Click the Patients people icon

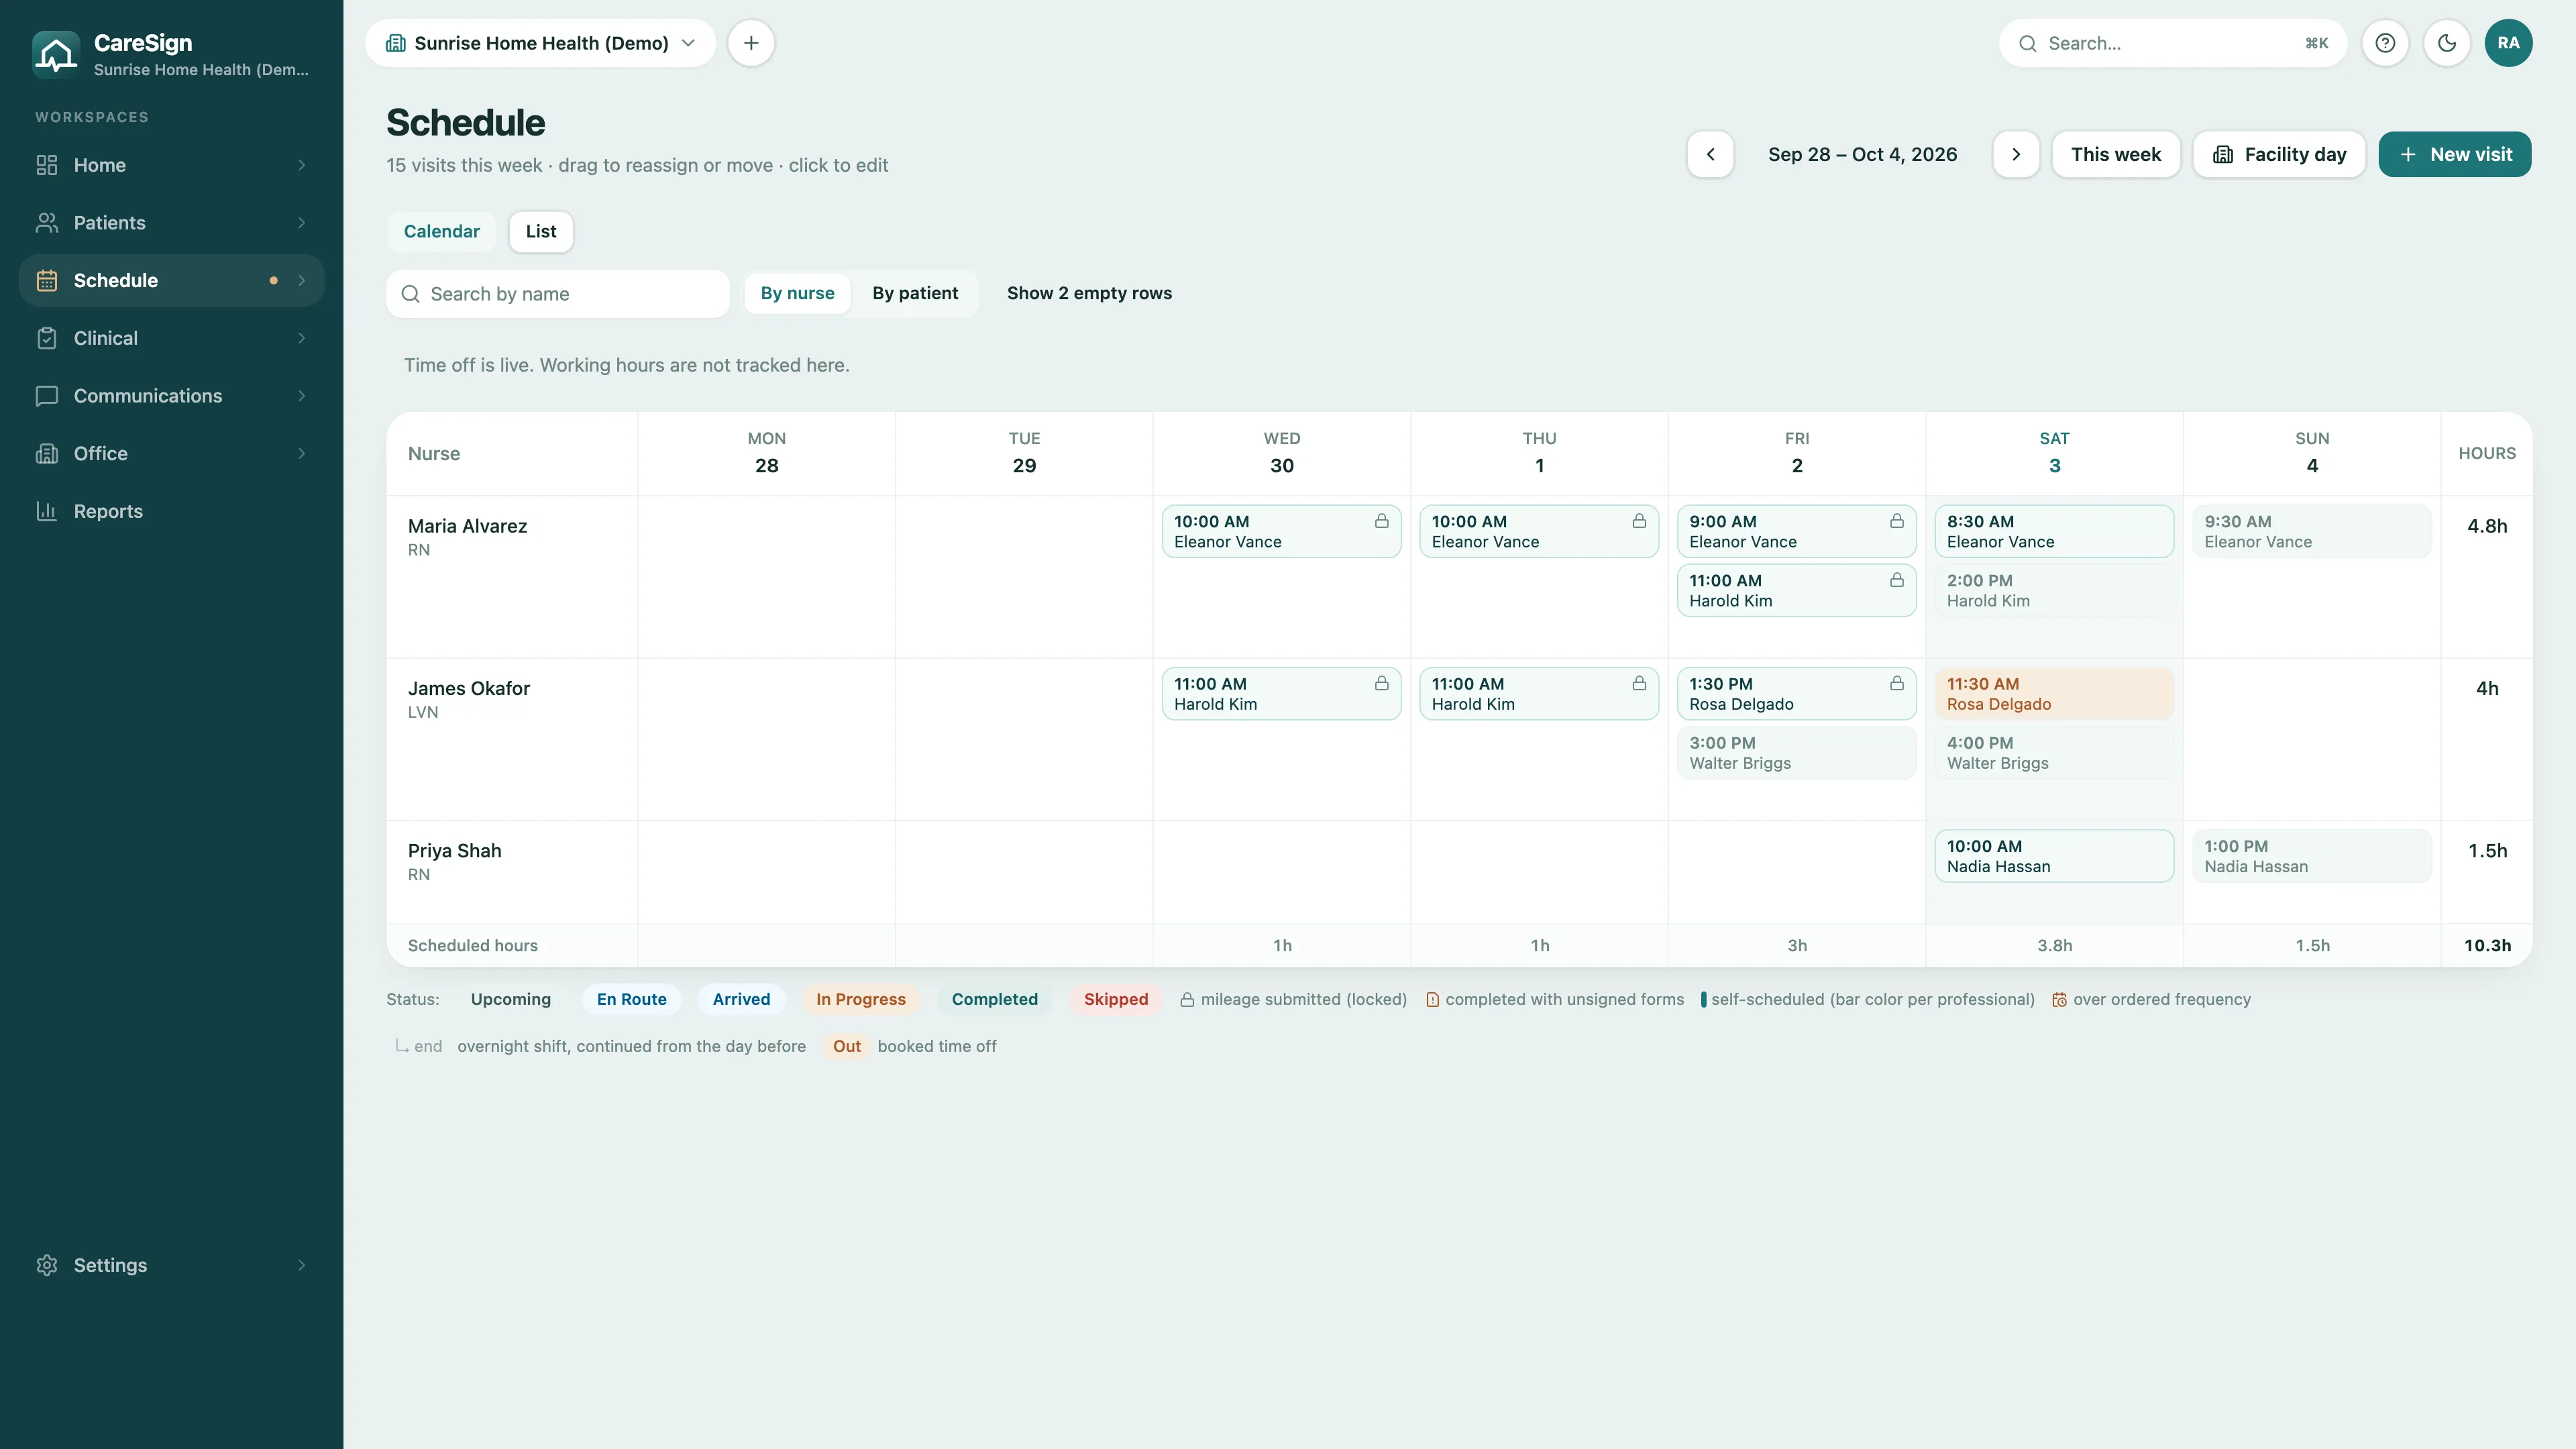47,222
